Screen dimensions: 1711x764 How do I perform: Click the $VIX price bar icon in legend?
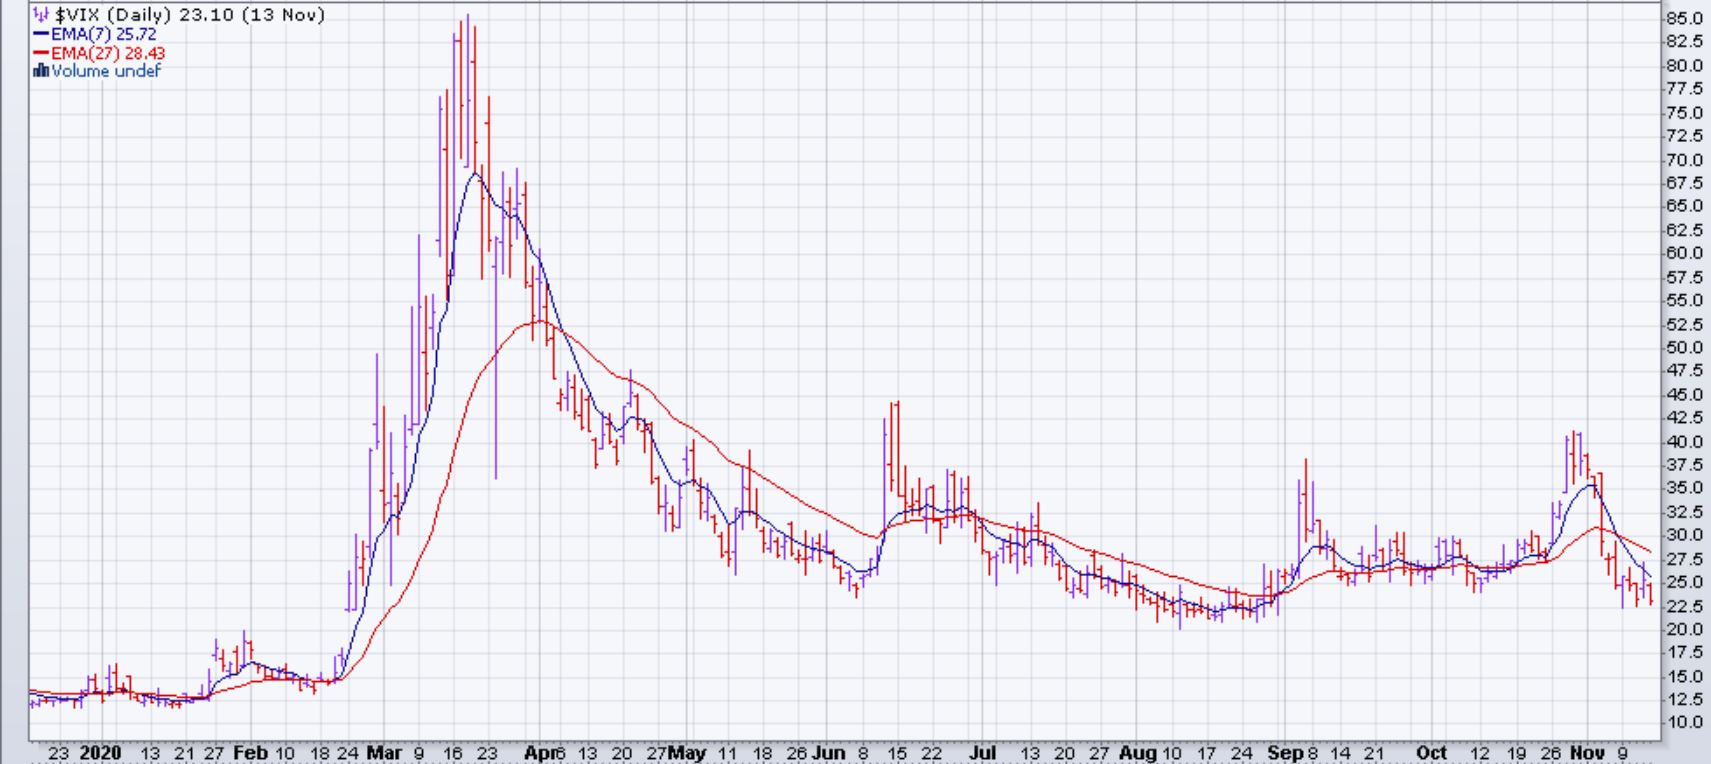tap(41, 15)
